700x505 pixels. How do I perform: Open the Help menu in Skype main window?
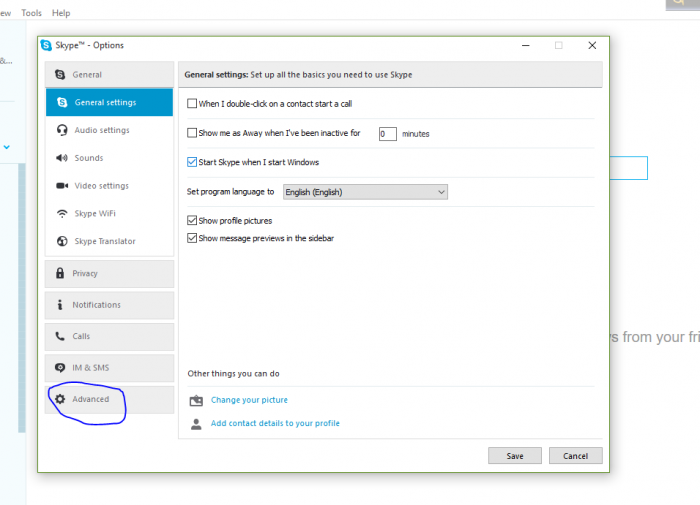coord(61,13)
